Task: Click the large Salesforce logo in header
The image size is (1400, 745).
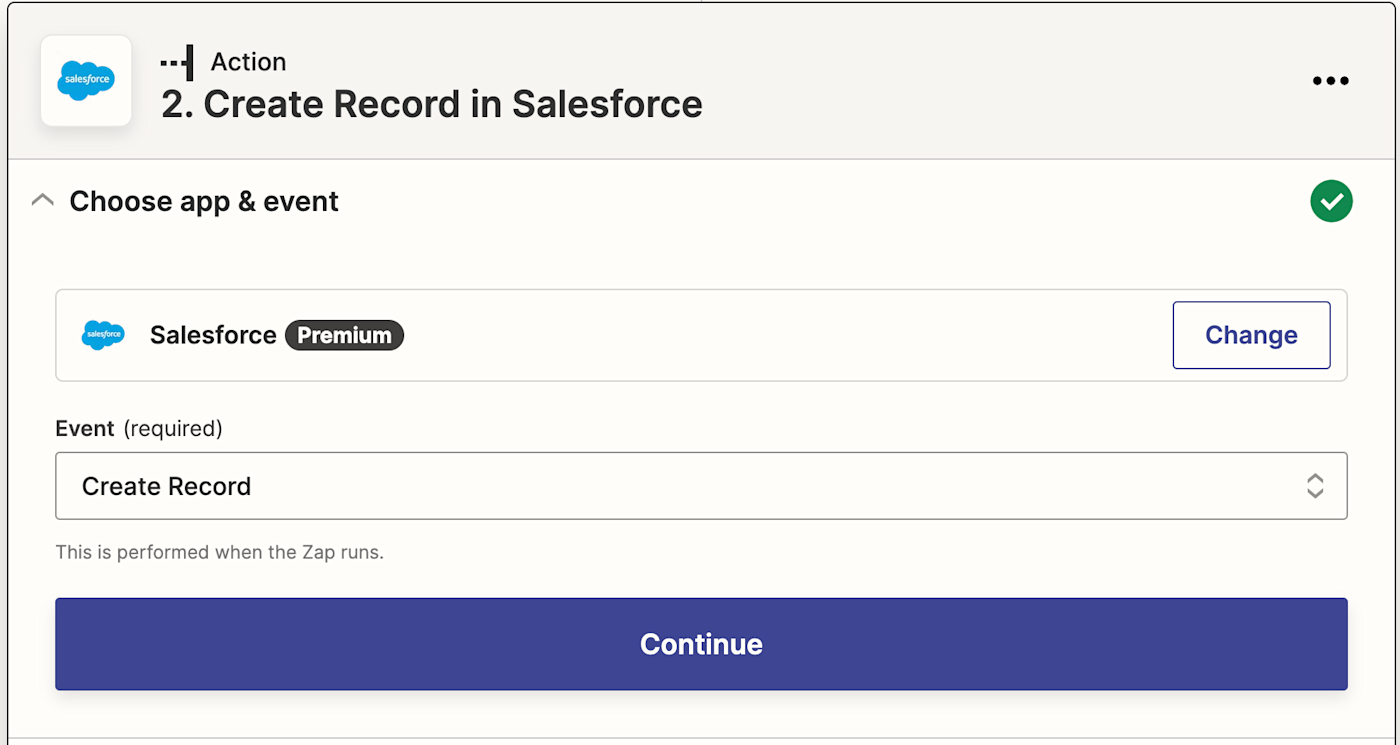Action: (x=86, y=81)
